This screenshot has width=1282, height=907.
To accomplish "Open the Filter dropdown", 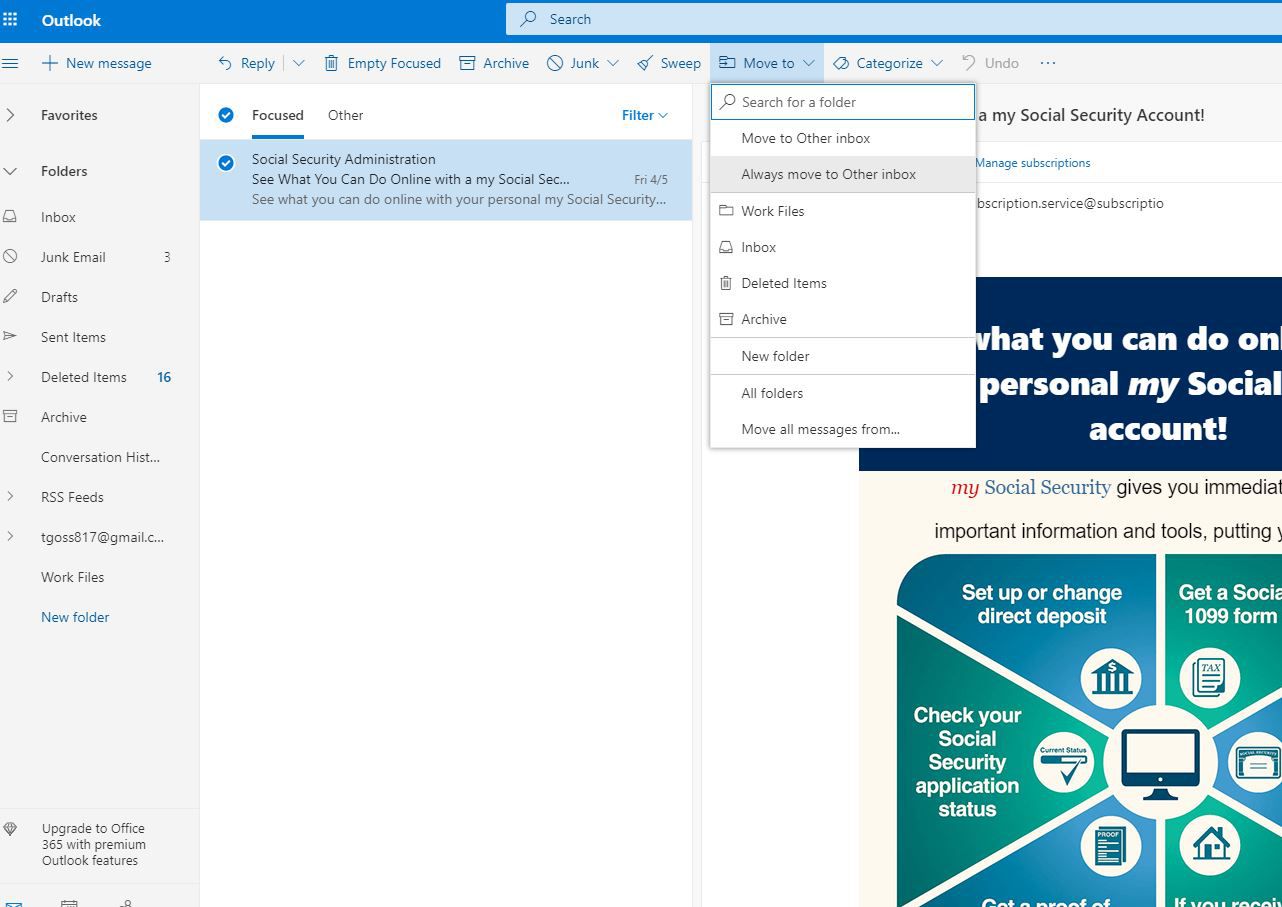I will point(644,115).
